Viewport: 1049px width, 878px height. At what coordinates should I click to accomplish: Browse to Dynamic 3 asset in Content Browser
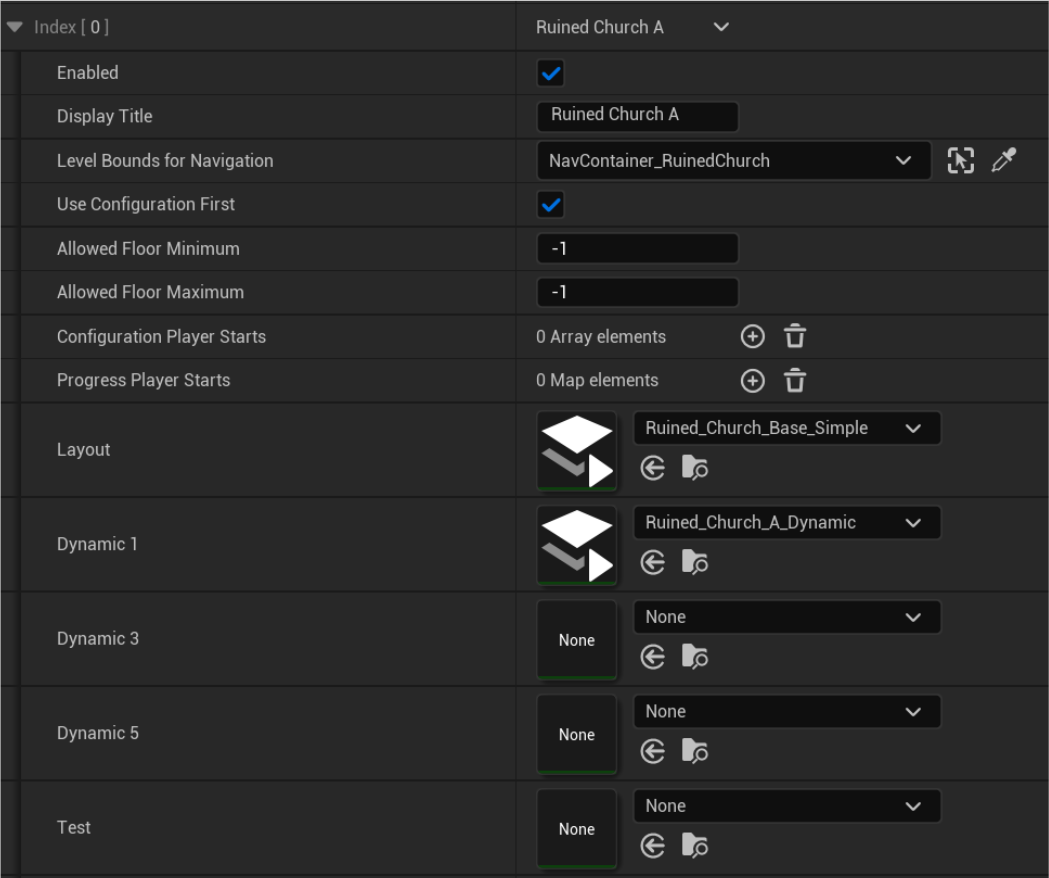[x=696, y=657]
